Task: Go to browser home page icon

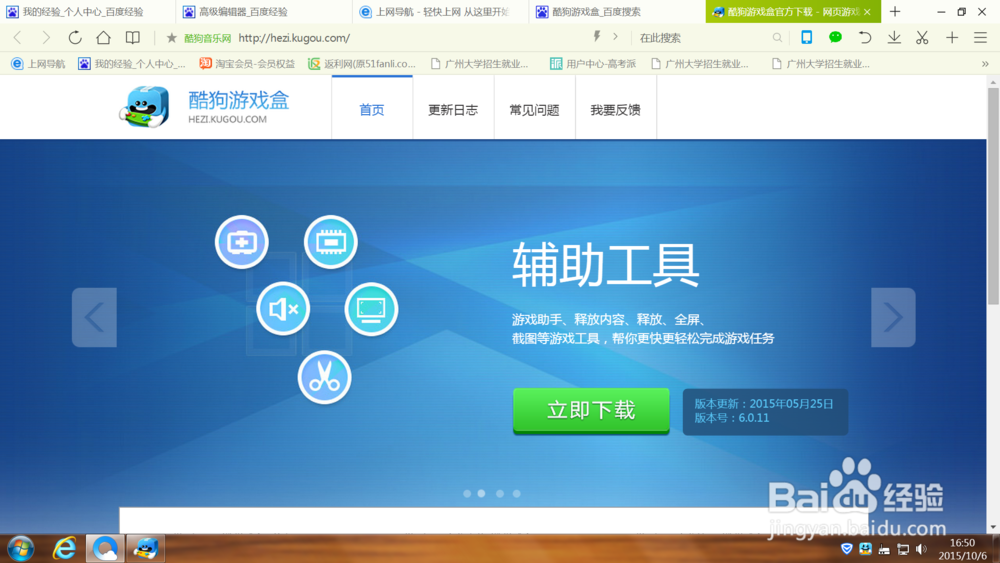Action: click(x=103, y=38)
